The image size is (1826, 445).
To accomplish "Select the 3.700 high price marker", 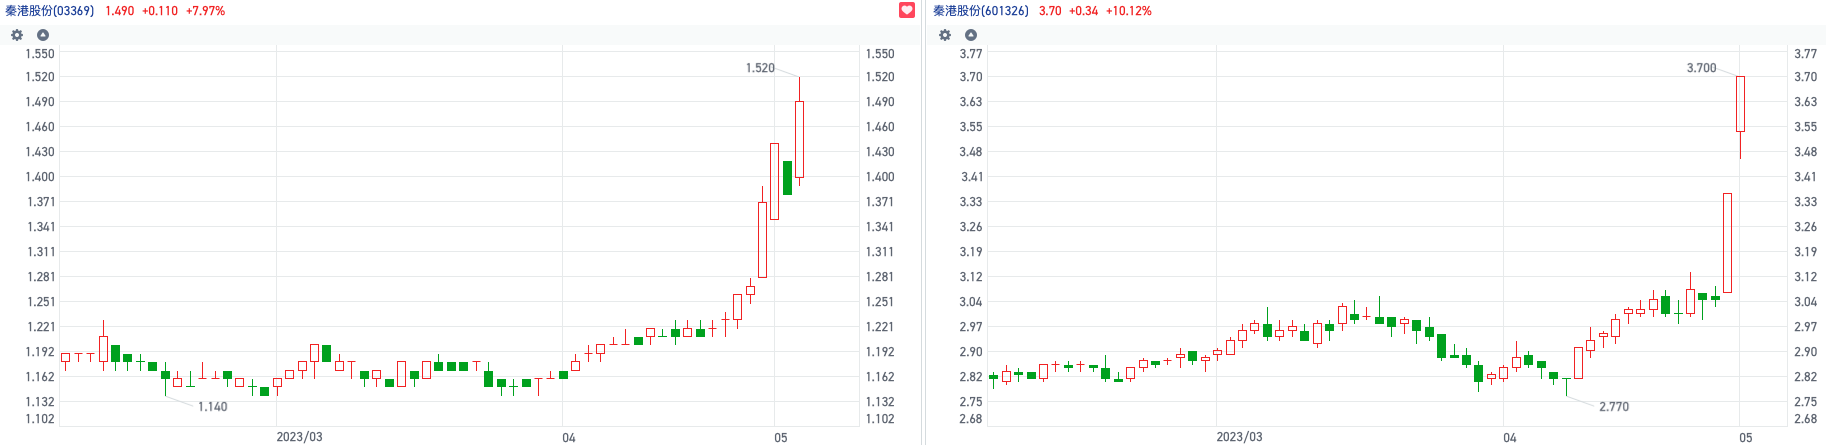I will click(x=1701, y=68).
